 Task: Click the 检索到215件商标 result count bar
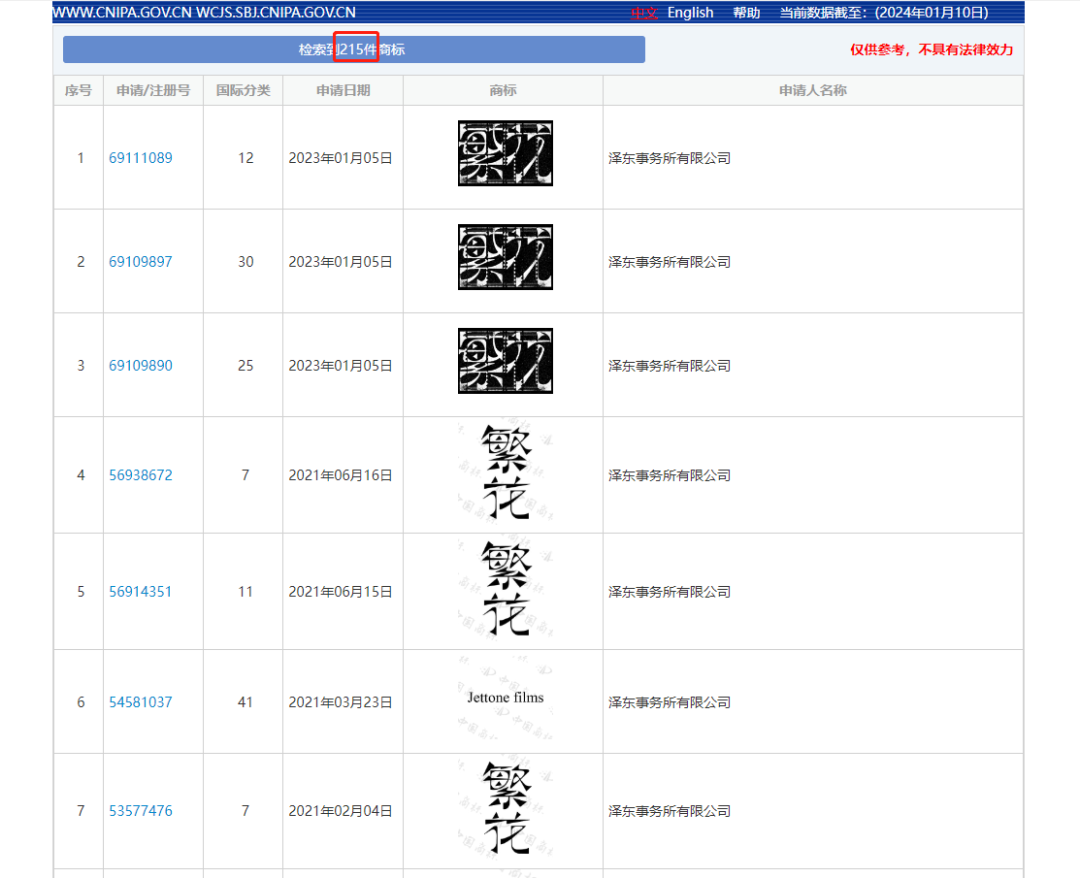pyautogui.click(x=354, y=50)
